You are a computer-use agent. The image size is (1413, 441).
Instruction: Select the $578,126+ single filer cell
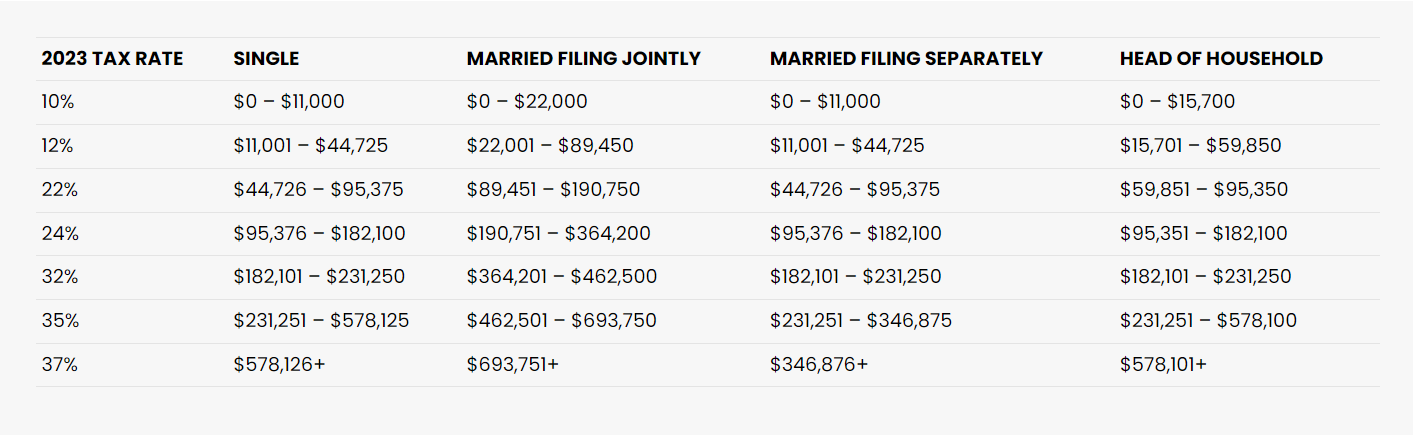[279, 365]
